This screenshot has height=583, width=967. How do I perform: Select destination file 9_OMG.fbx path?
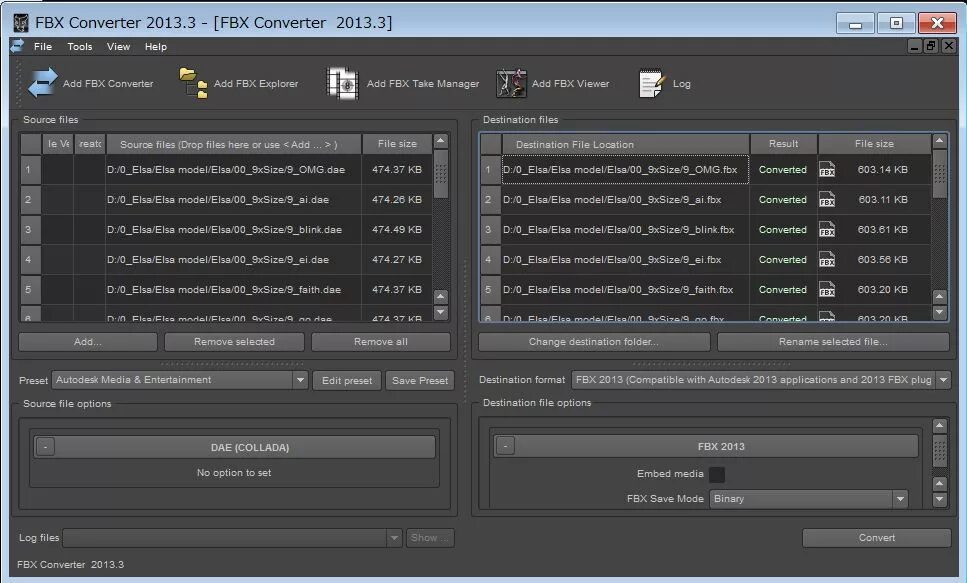(625, 170)
